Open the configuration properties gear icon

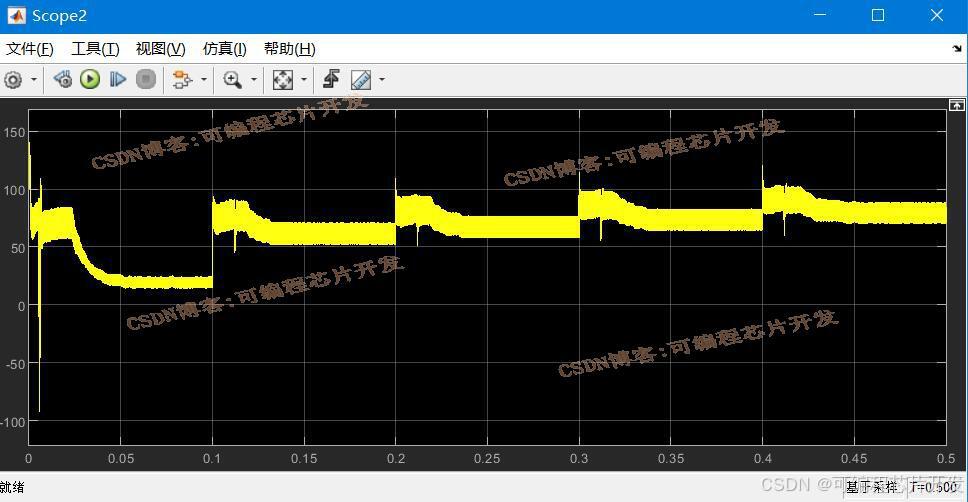coord(13,80)
